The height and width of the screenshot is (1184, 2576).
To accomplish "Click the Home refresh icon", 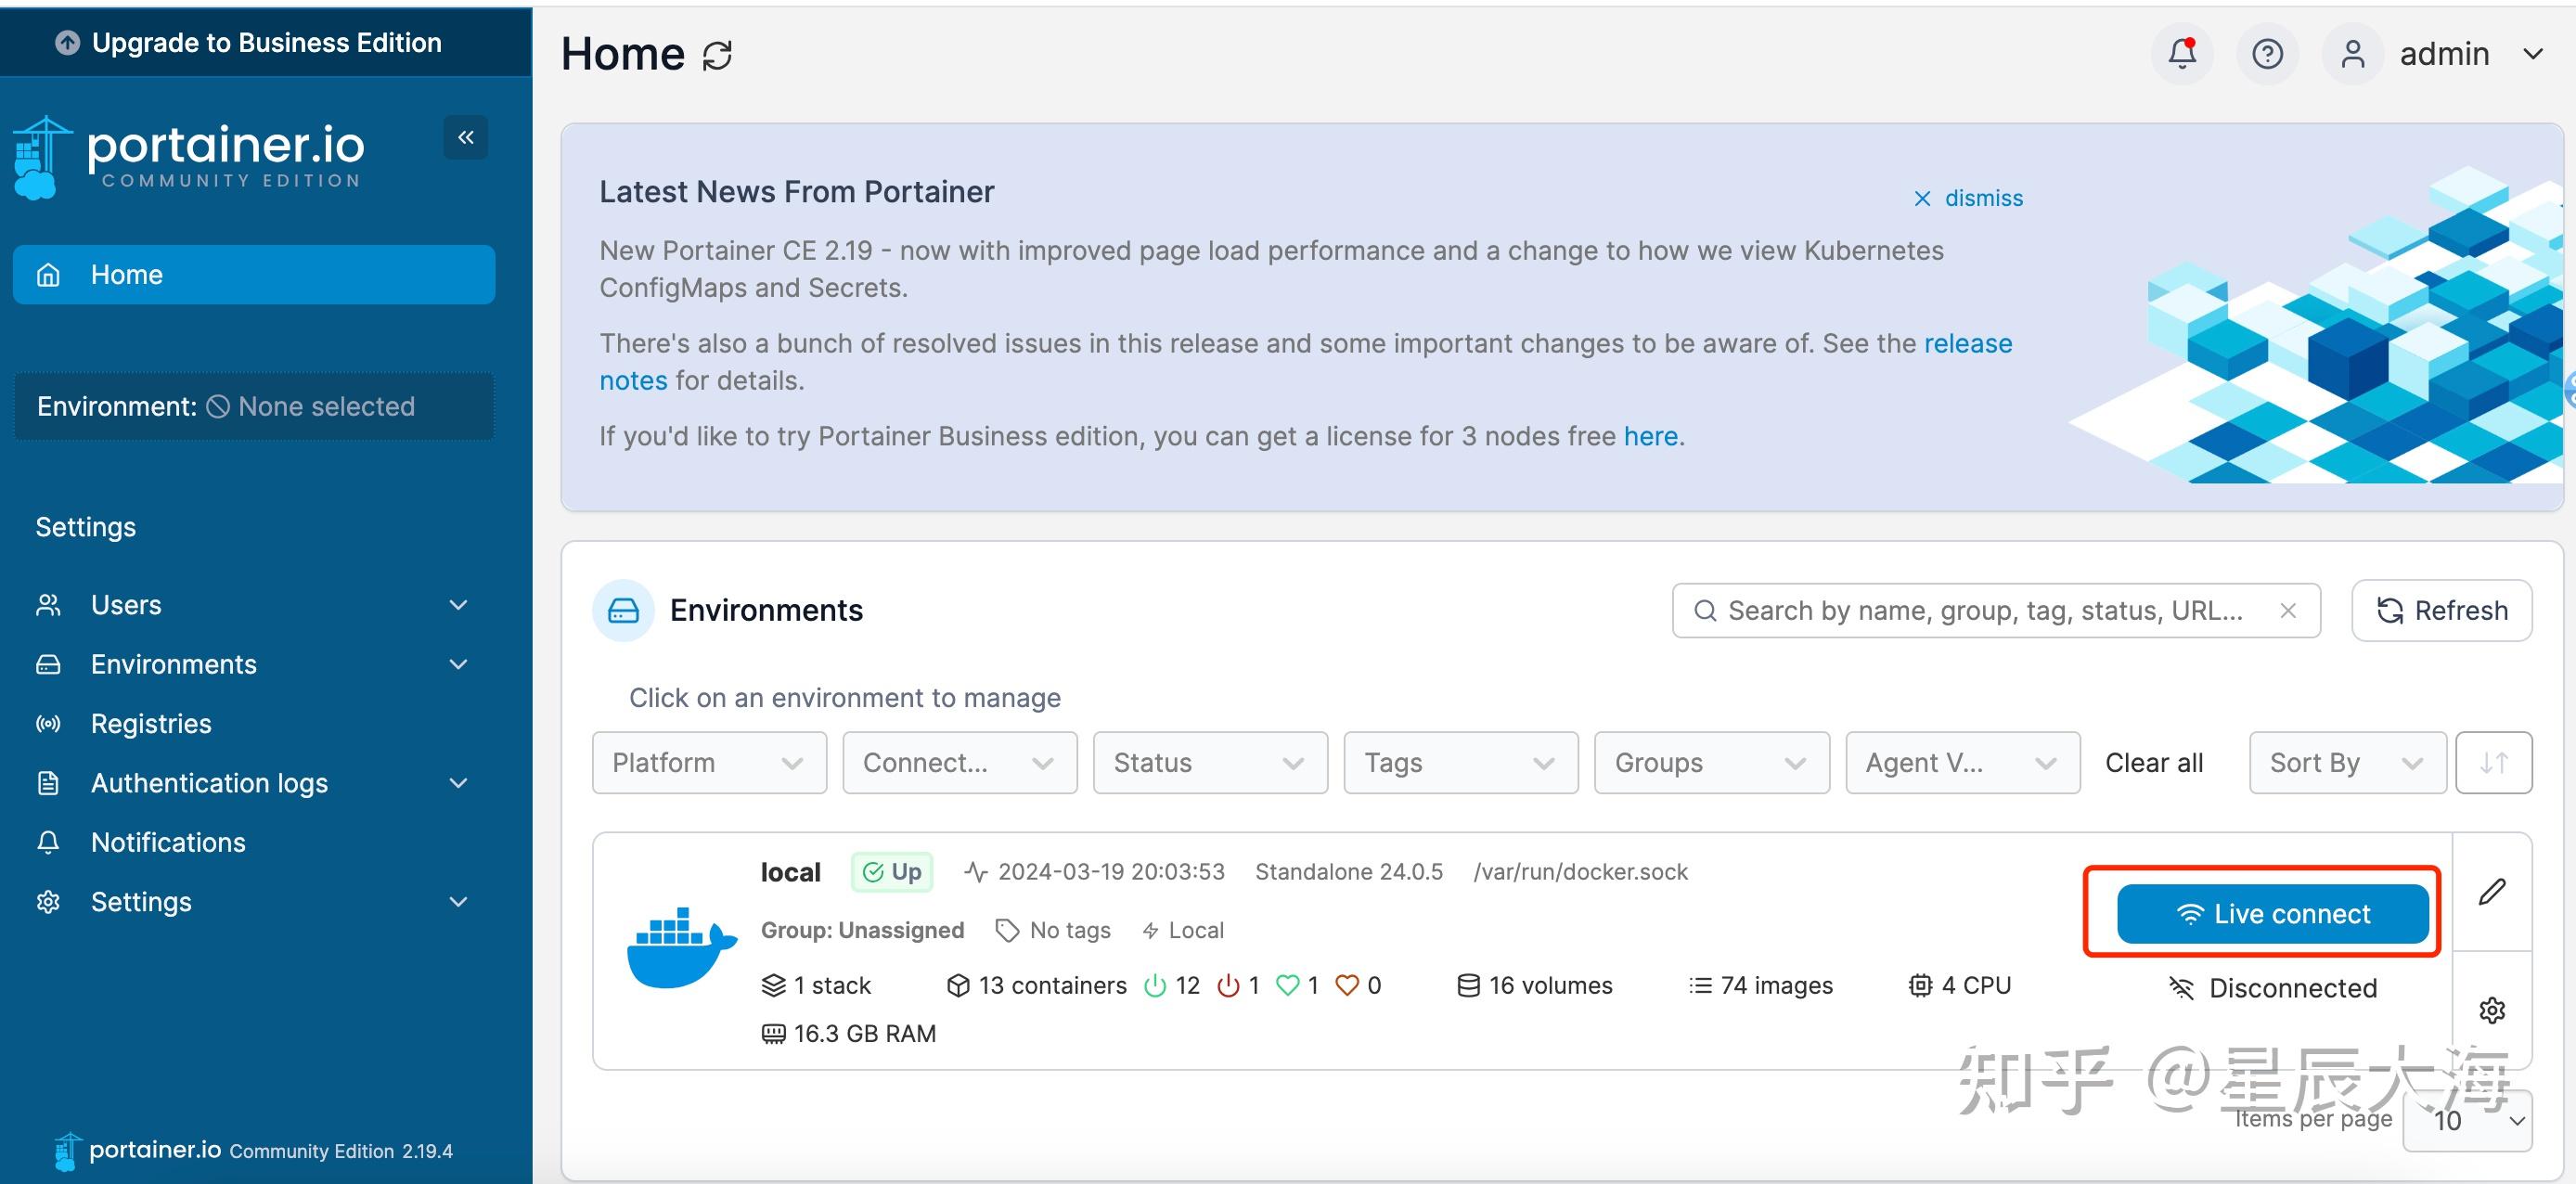I will (x=718, y=55).
